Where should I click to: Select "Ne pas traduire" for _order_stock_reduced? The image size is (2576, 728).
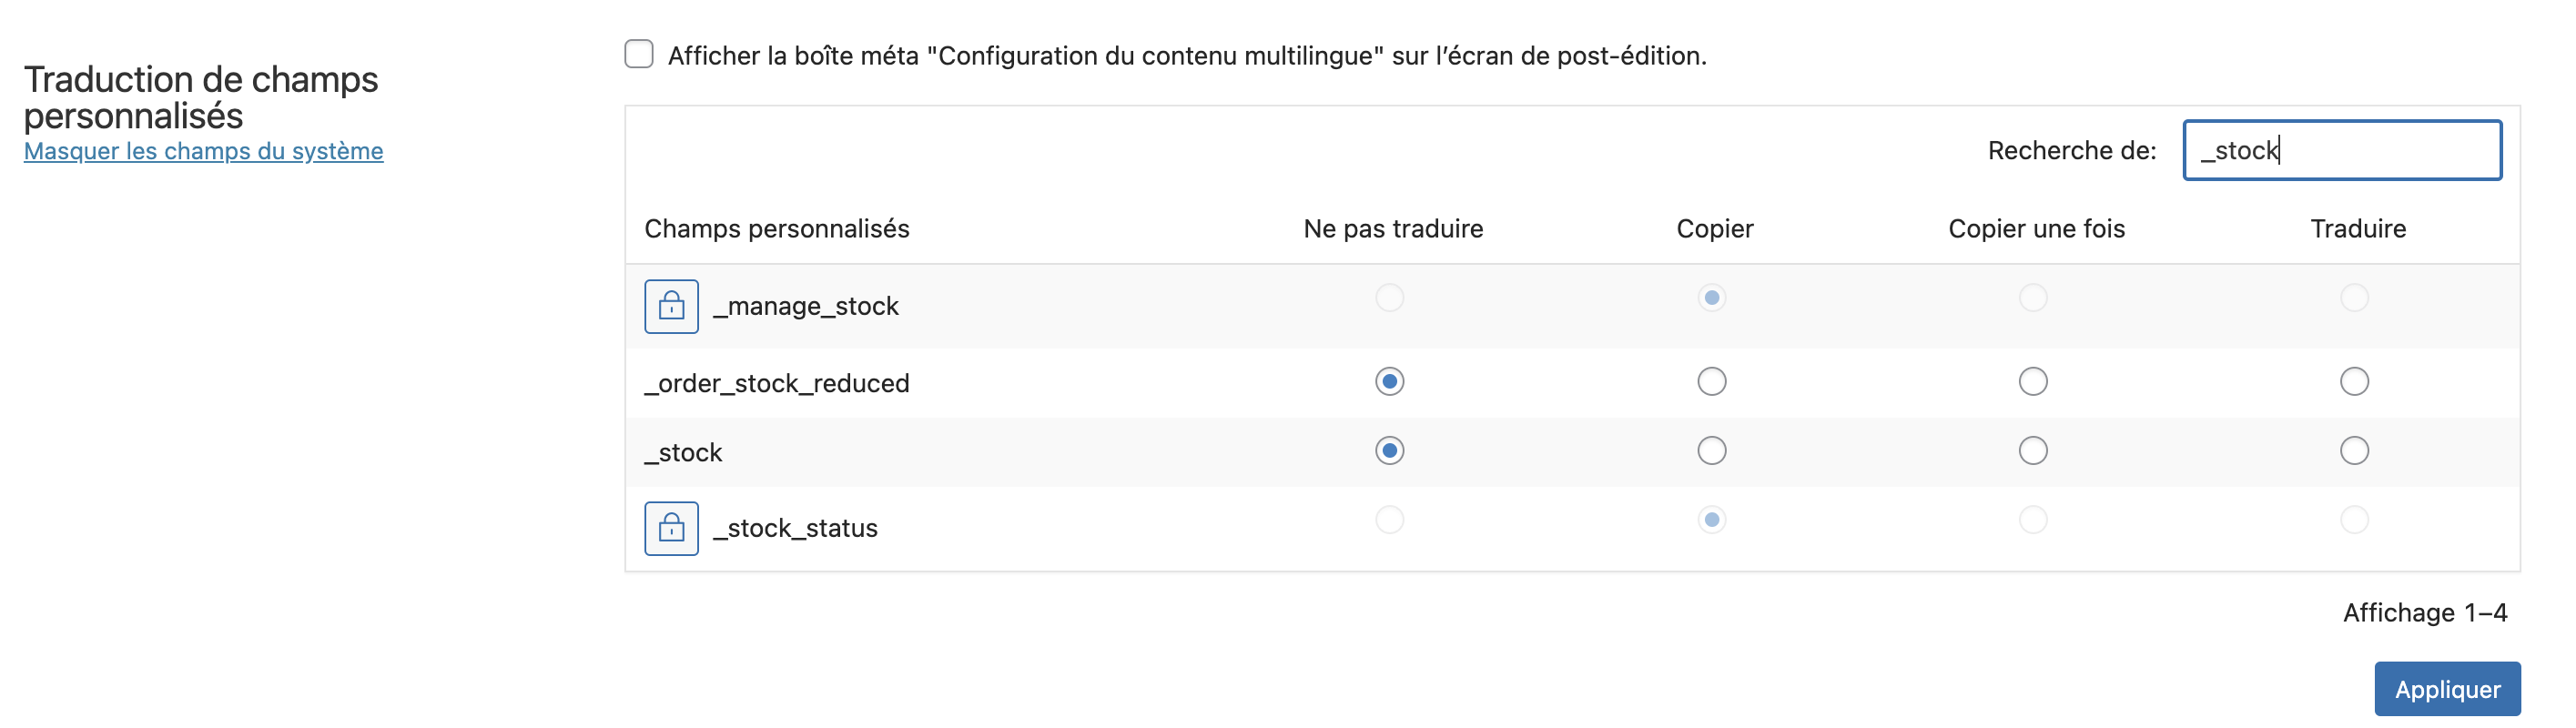coord(1389,382)
